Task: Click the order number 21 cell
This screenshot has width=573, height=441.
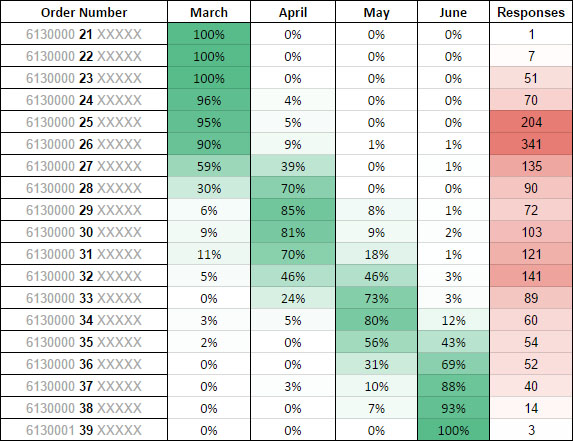Action: 84,34
